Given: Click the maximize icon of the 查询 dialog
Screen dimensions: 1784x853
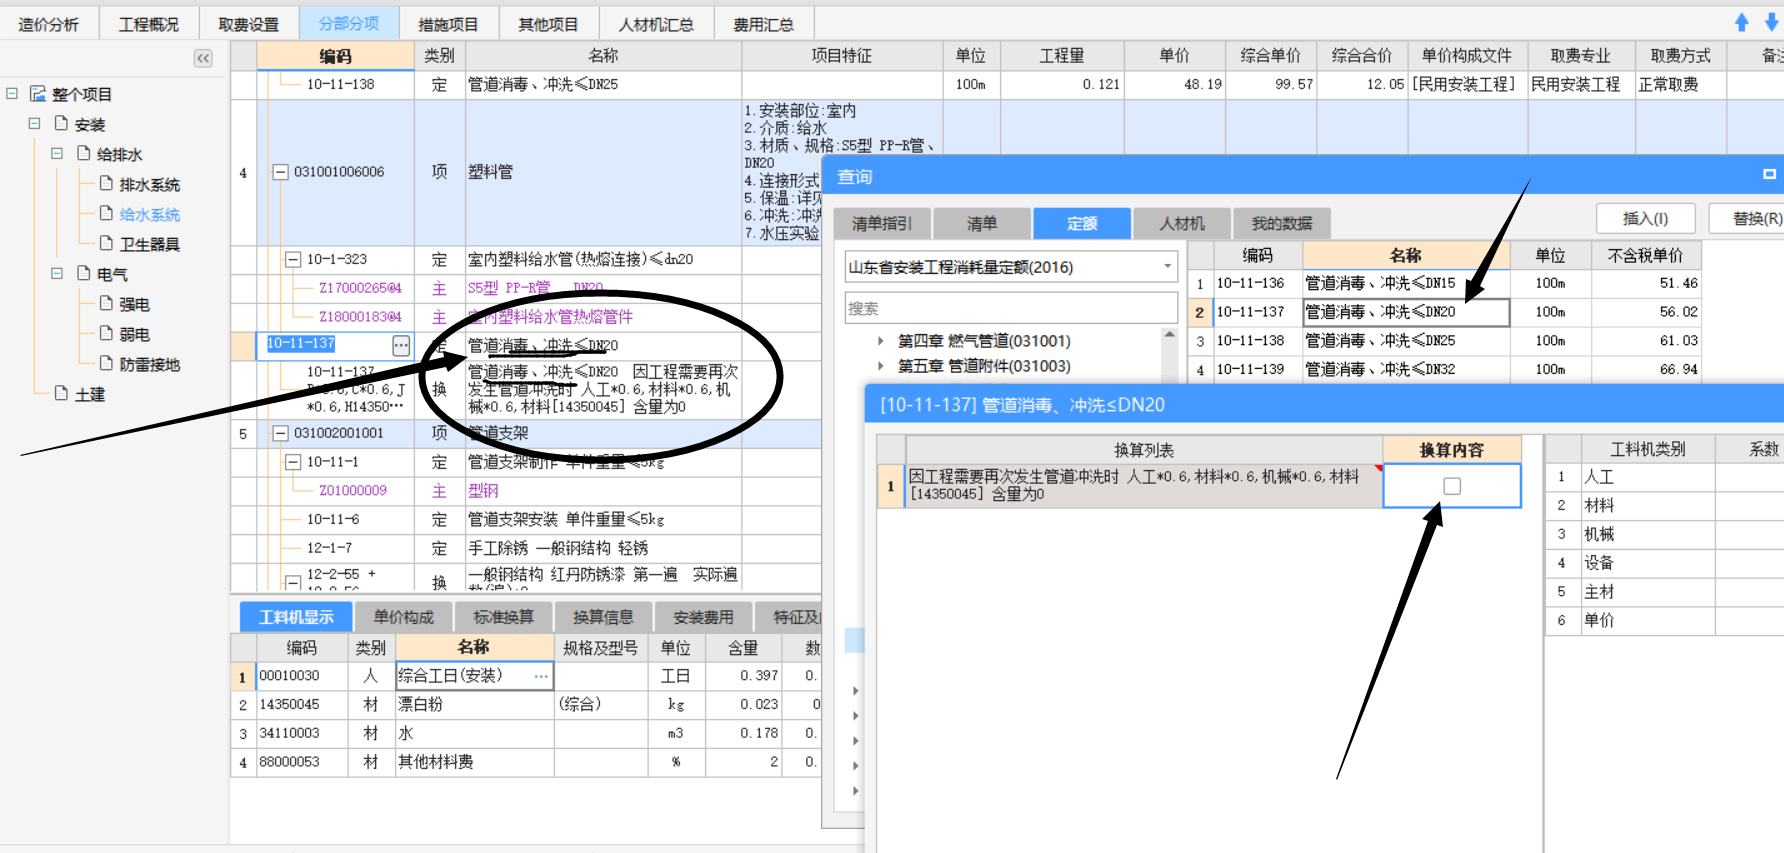Looking at the screenshot, I should [1769, 174].
